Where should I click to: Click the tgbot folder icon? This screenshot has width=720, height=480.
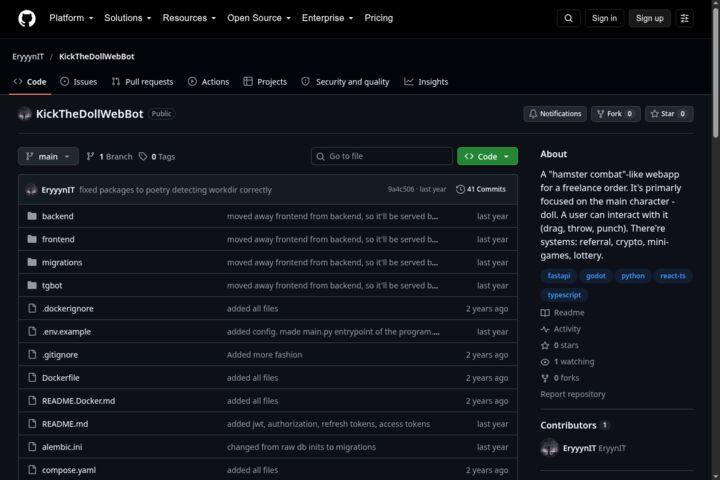(x=32, y=285)
